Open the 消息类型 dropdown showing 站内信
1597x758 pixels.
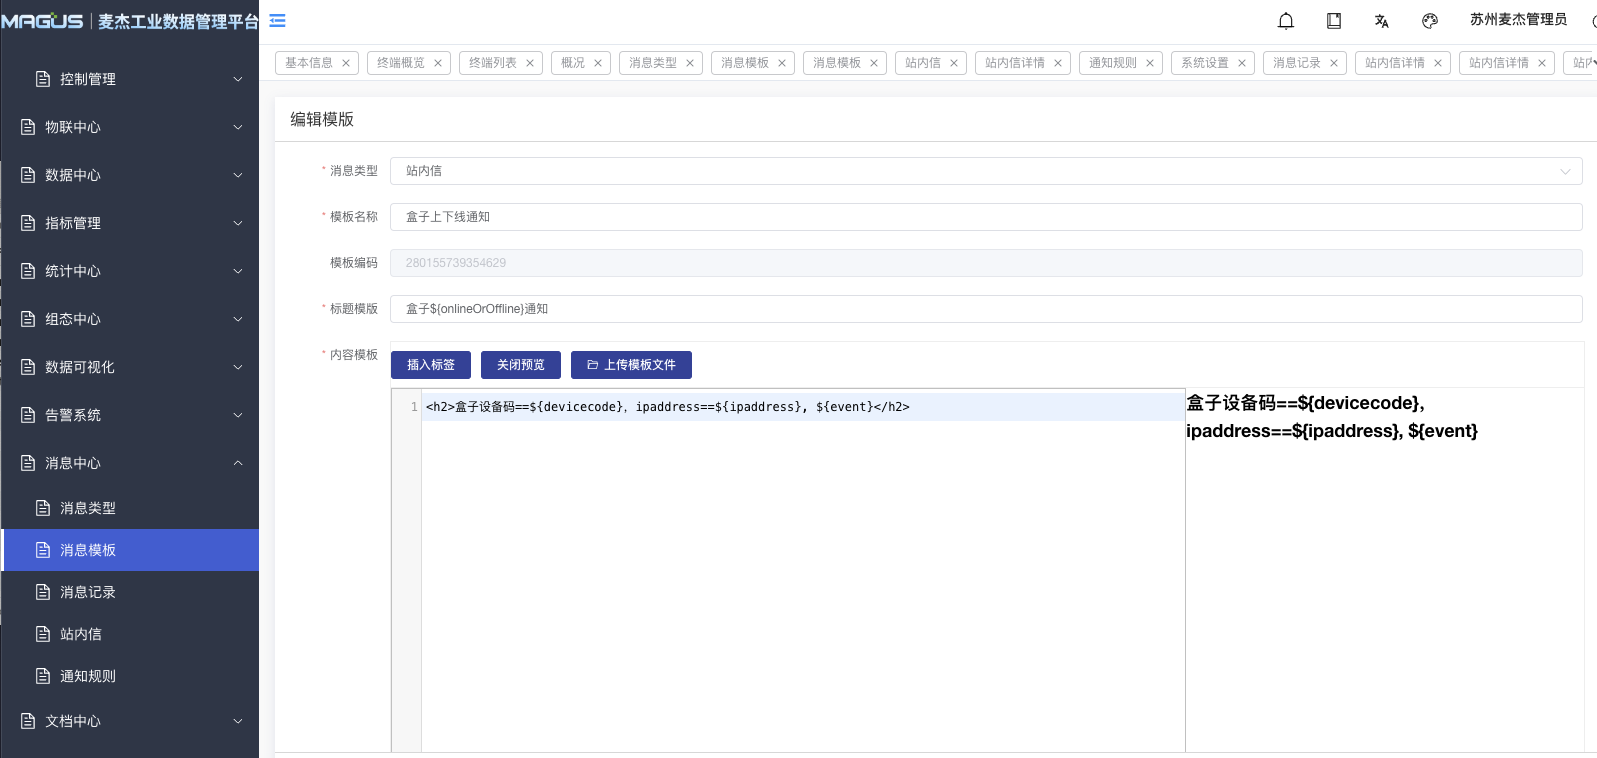[986, 171]
